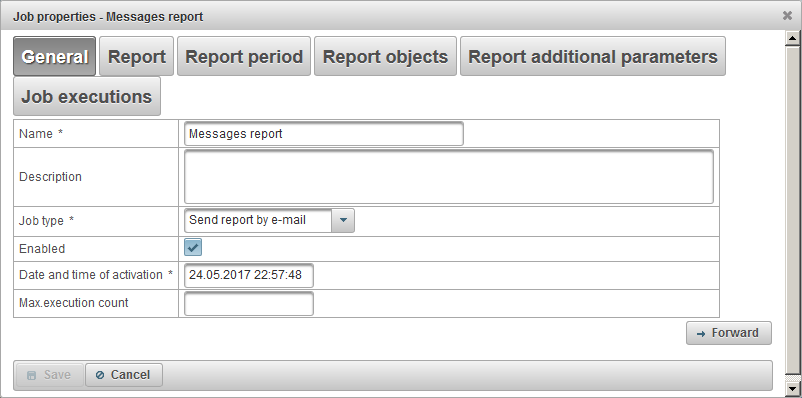The image size is (802, 398).
Task: Click the Forward button
Action: (x=729, y=333)
